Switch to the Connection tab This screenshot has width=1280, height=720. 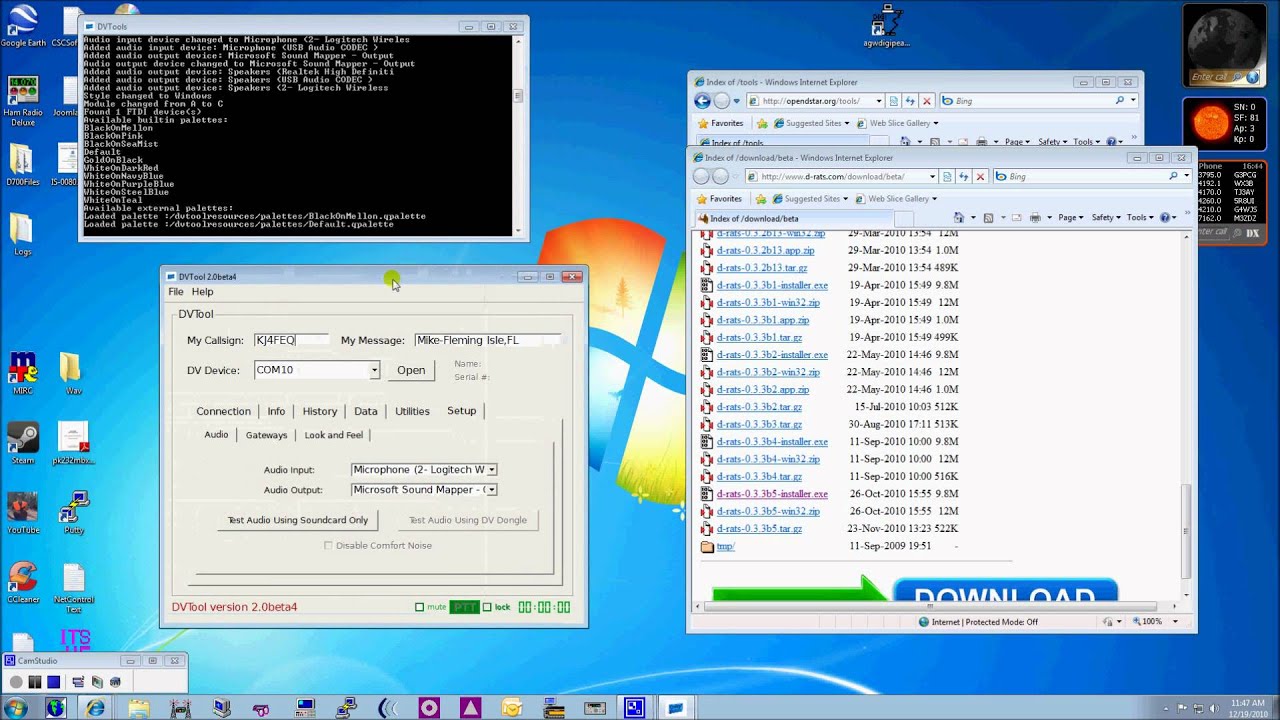tap(223, 411)
